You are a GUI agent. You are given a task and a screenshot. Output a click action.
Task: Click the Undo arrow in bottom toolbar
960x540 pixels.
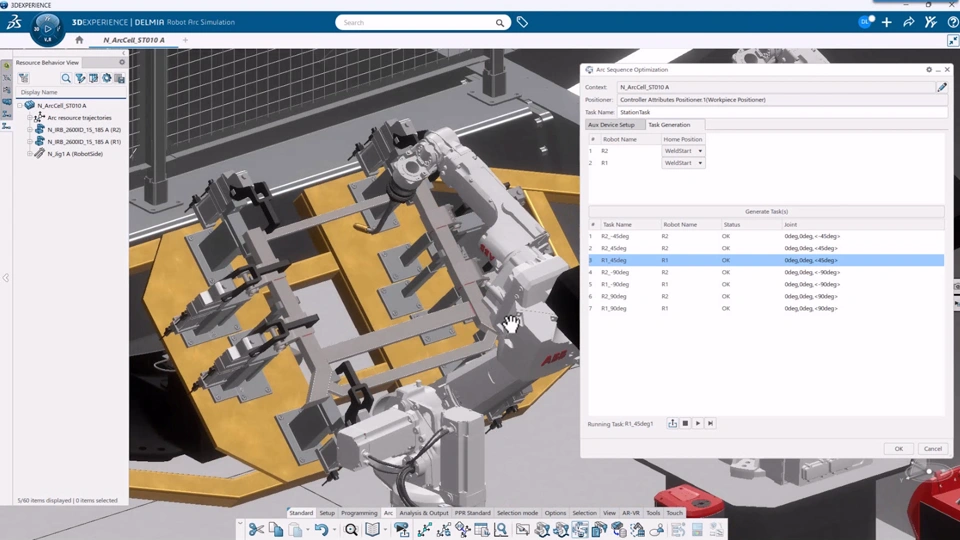click(x=321, y=529)
